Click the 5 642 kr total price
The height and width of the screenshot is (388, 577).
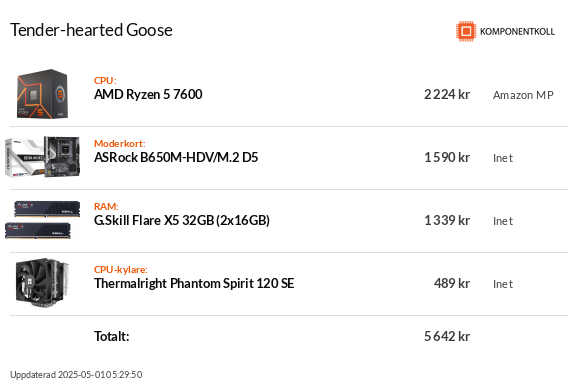(447, 336)
